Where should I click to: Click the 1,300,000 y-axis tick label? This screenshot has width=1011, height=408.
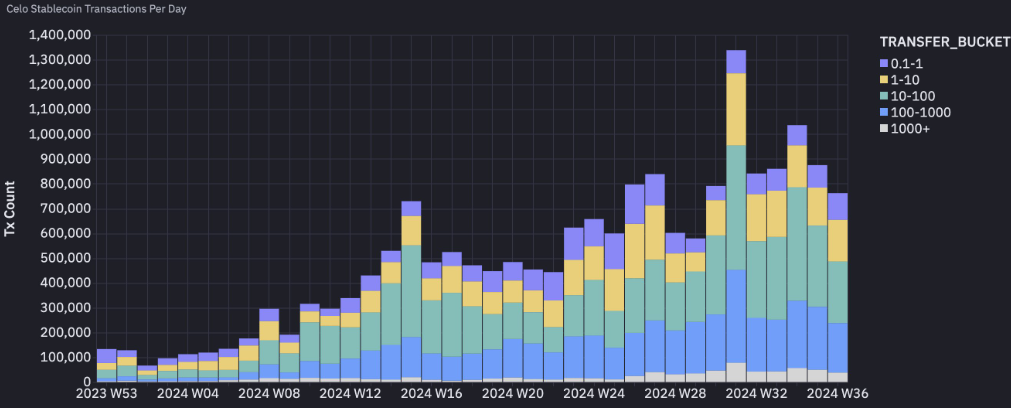click(x=61, y=60)
